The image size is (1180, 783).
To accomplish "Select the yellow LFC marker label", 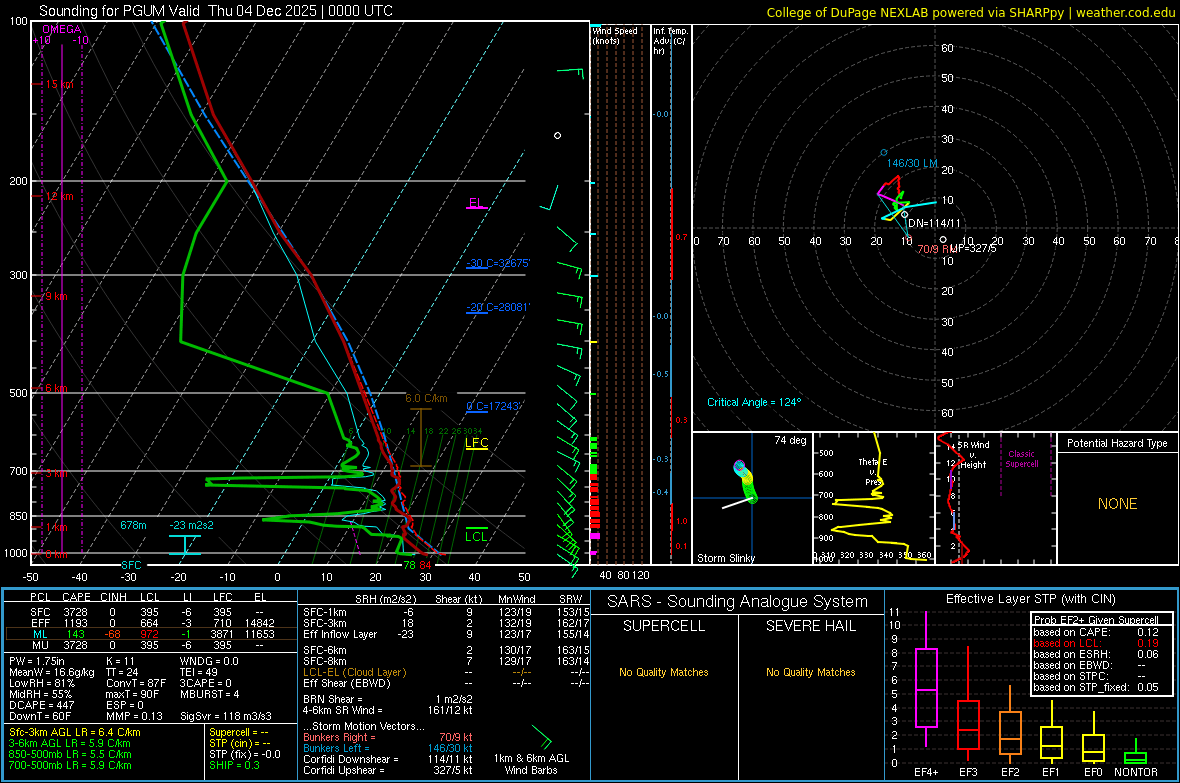I will coord(476,443).
